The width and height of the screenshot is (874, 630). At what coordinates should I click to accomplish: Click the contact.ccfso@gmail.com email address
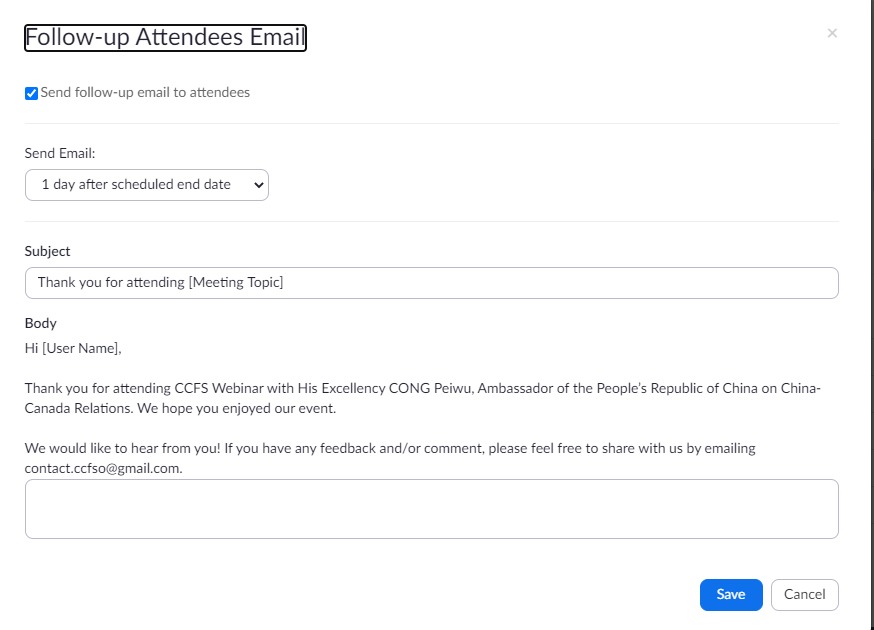point(103,468)
